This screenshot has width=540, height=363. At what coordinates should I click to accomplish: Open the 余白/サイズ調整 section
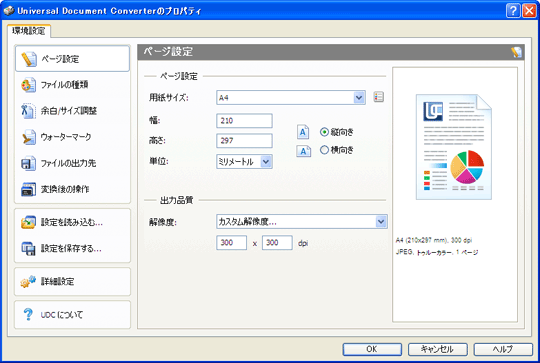pos(72,111)
